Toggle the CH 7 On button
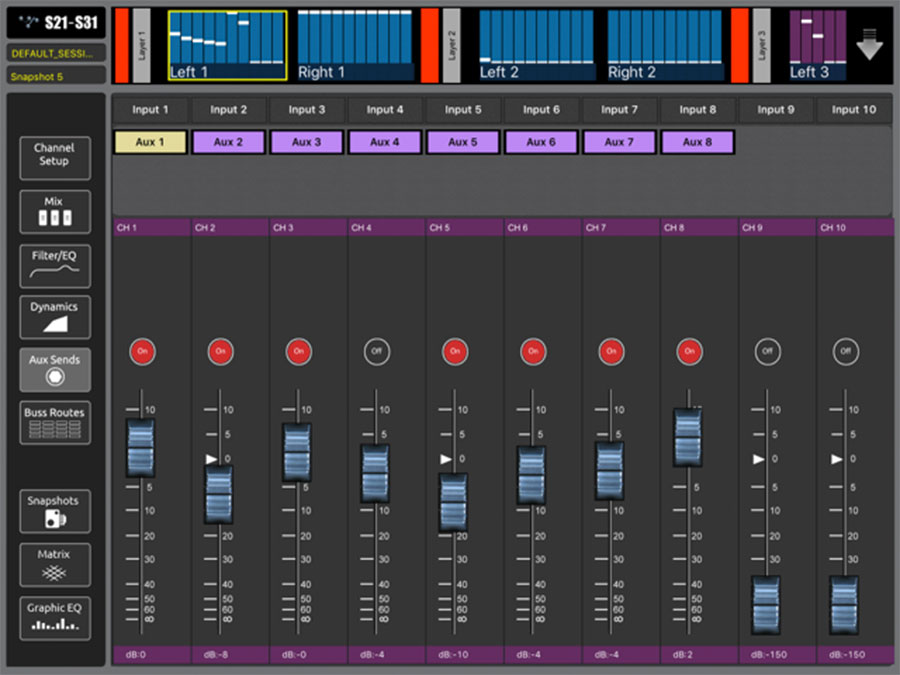Viewport: 900px width, 675px height. pos(611,351)
